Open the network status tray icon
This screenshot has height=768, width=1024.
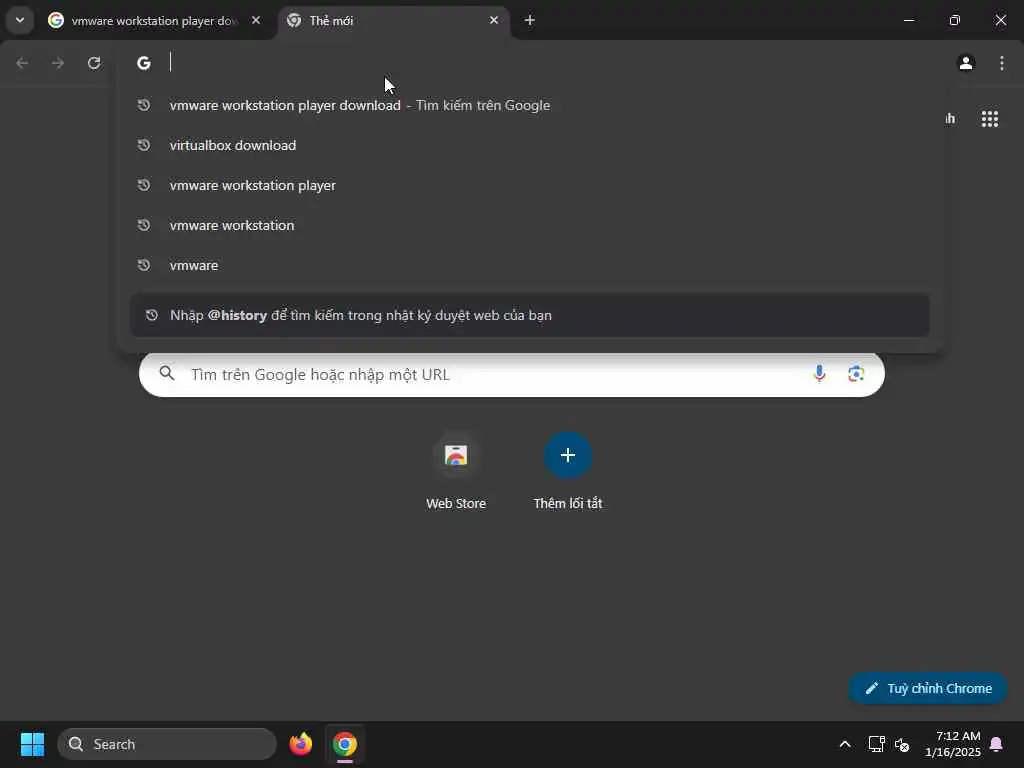pyautogui.click(x=876, y=744)
